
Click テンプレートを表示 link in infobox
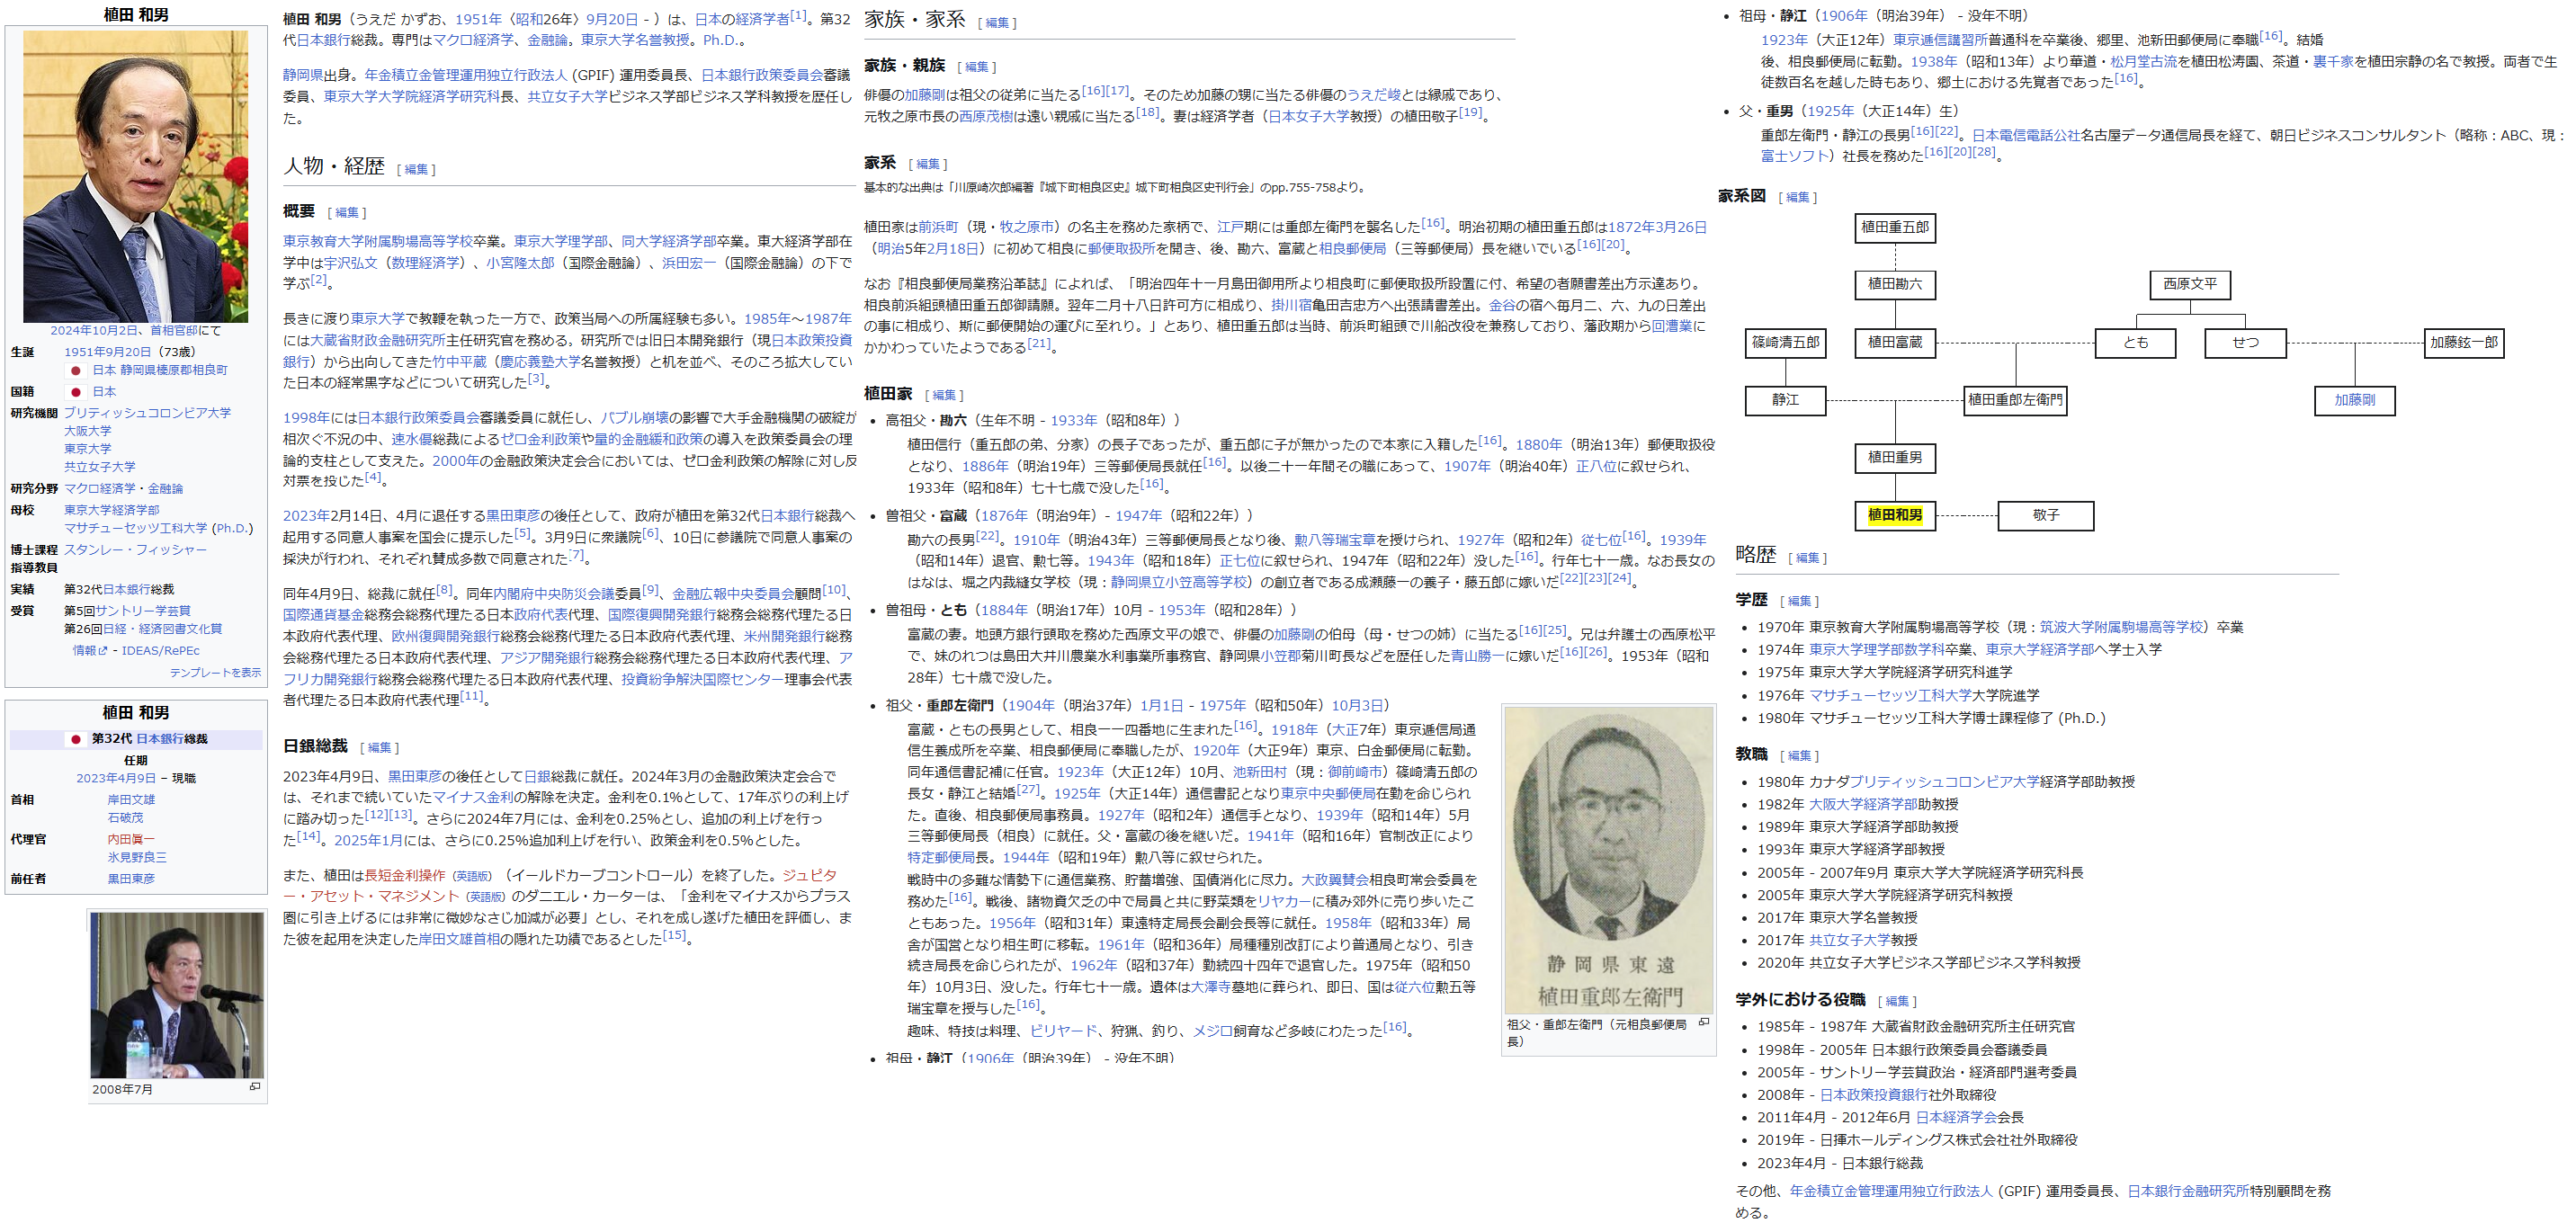click(215, 673)
